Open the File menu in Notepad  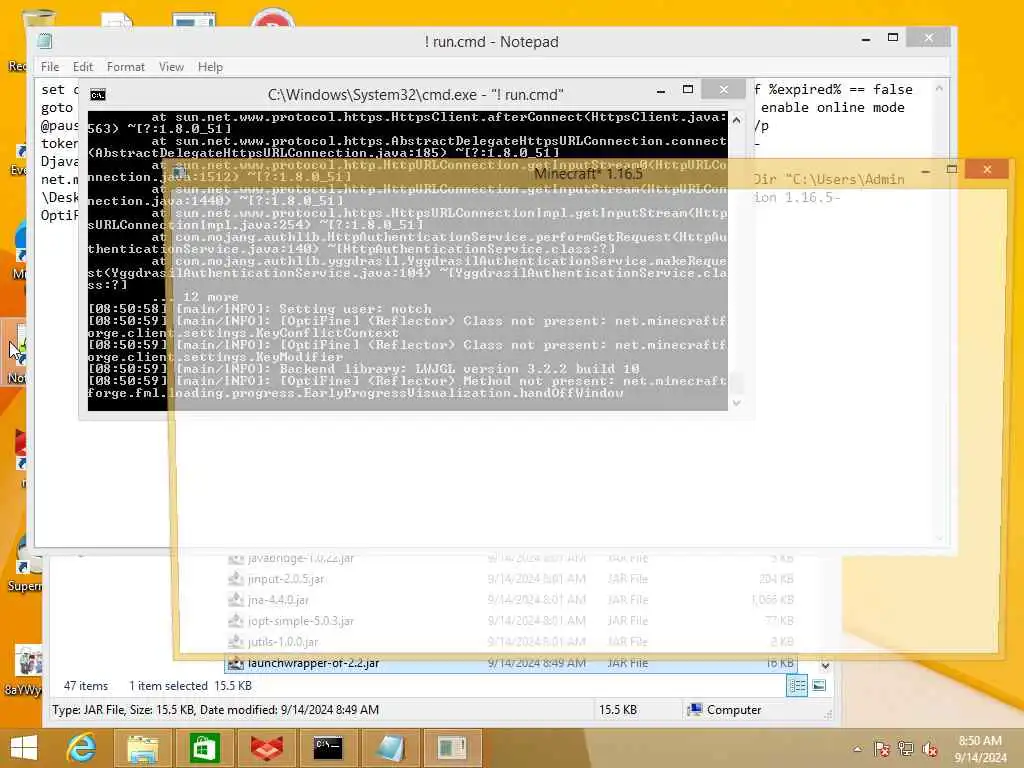[x=50, y=67]
